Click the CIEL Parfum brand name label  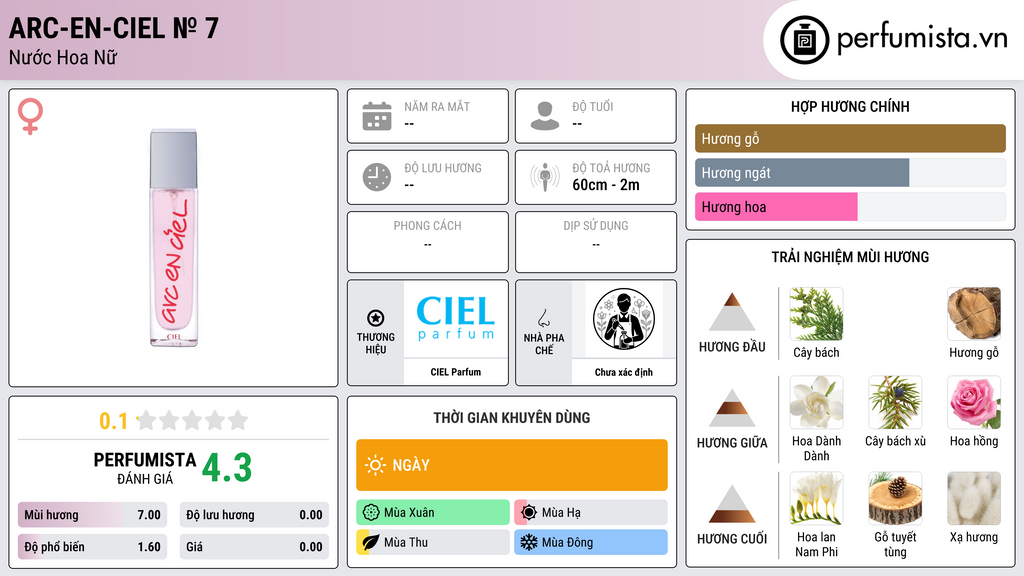(x=456, y=372)
